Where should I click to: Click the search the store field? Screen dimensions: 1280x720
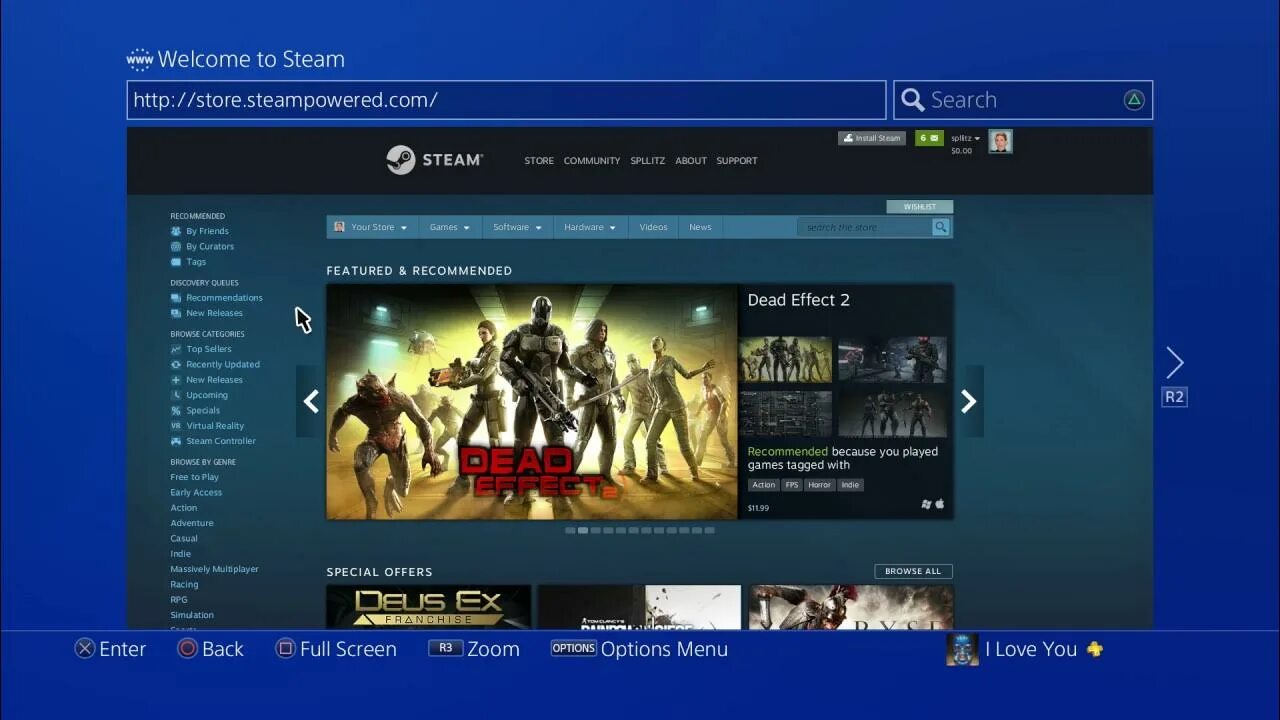865,227
